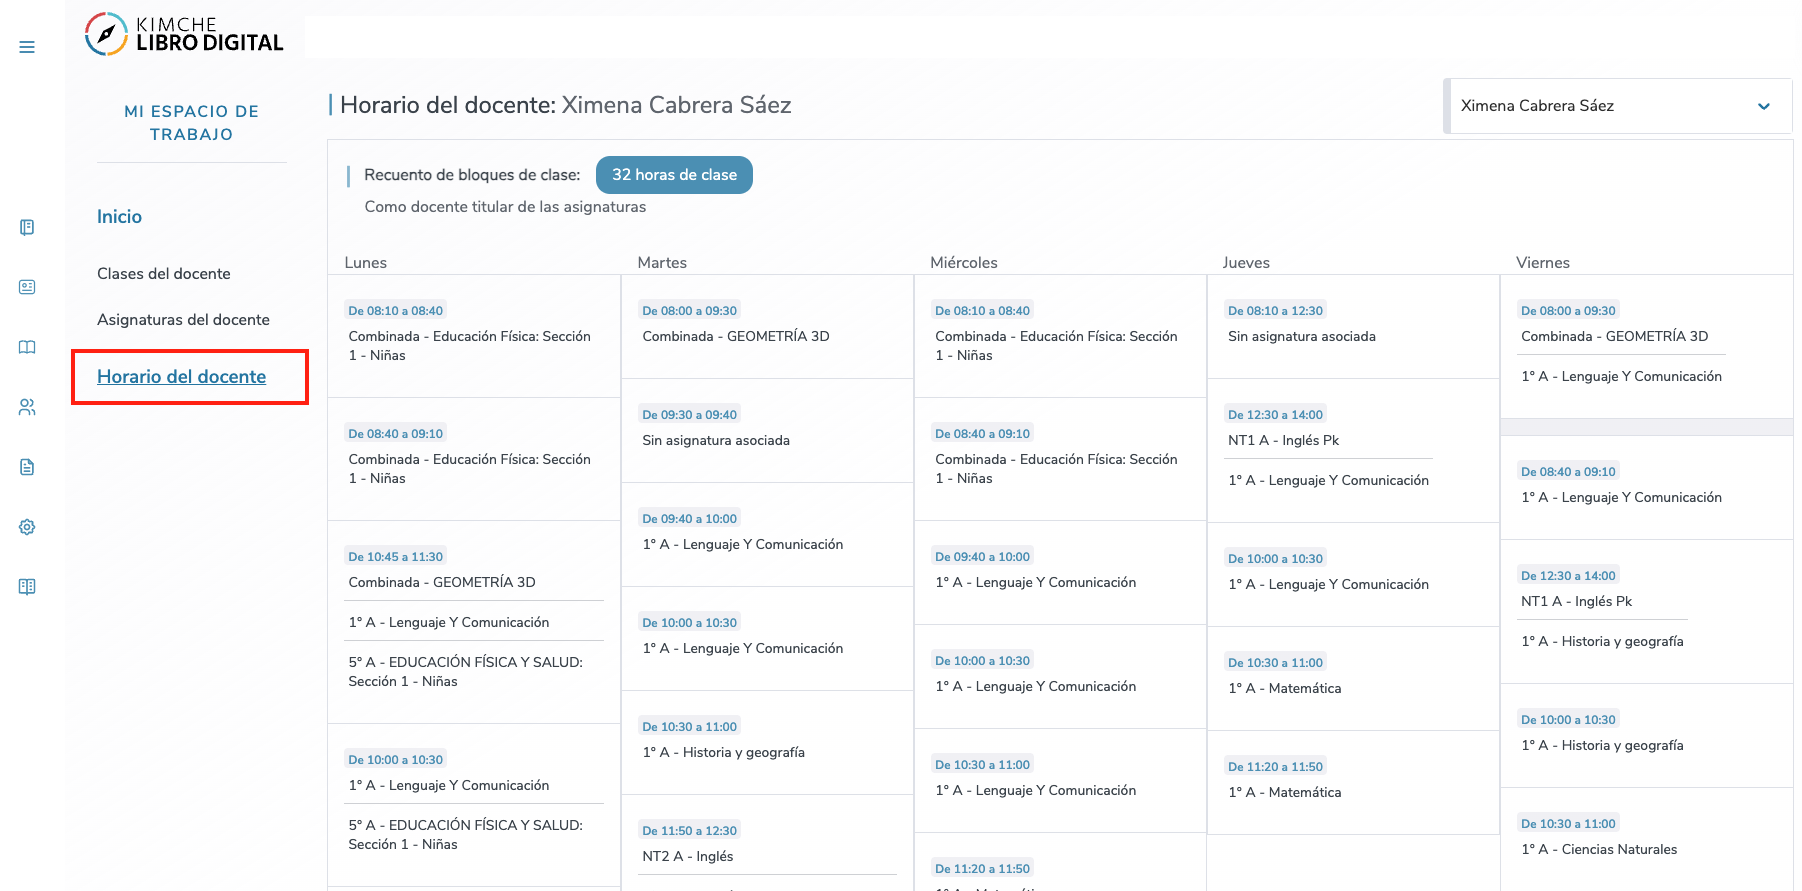This screenshot has height=891, width=1802.
Task: Select Jueves block De 10:30 a 11:00
Action: click(x=1276, y=663)
